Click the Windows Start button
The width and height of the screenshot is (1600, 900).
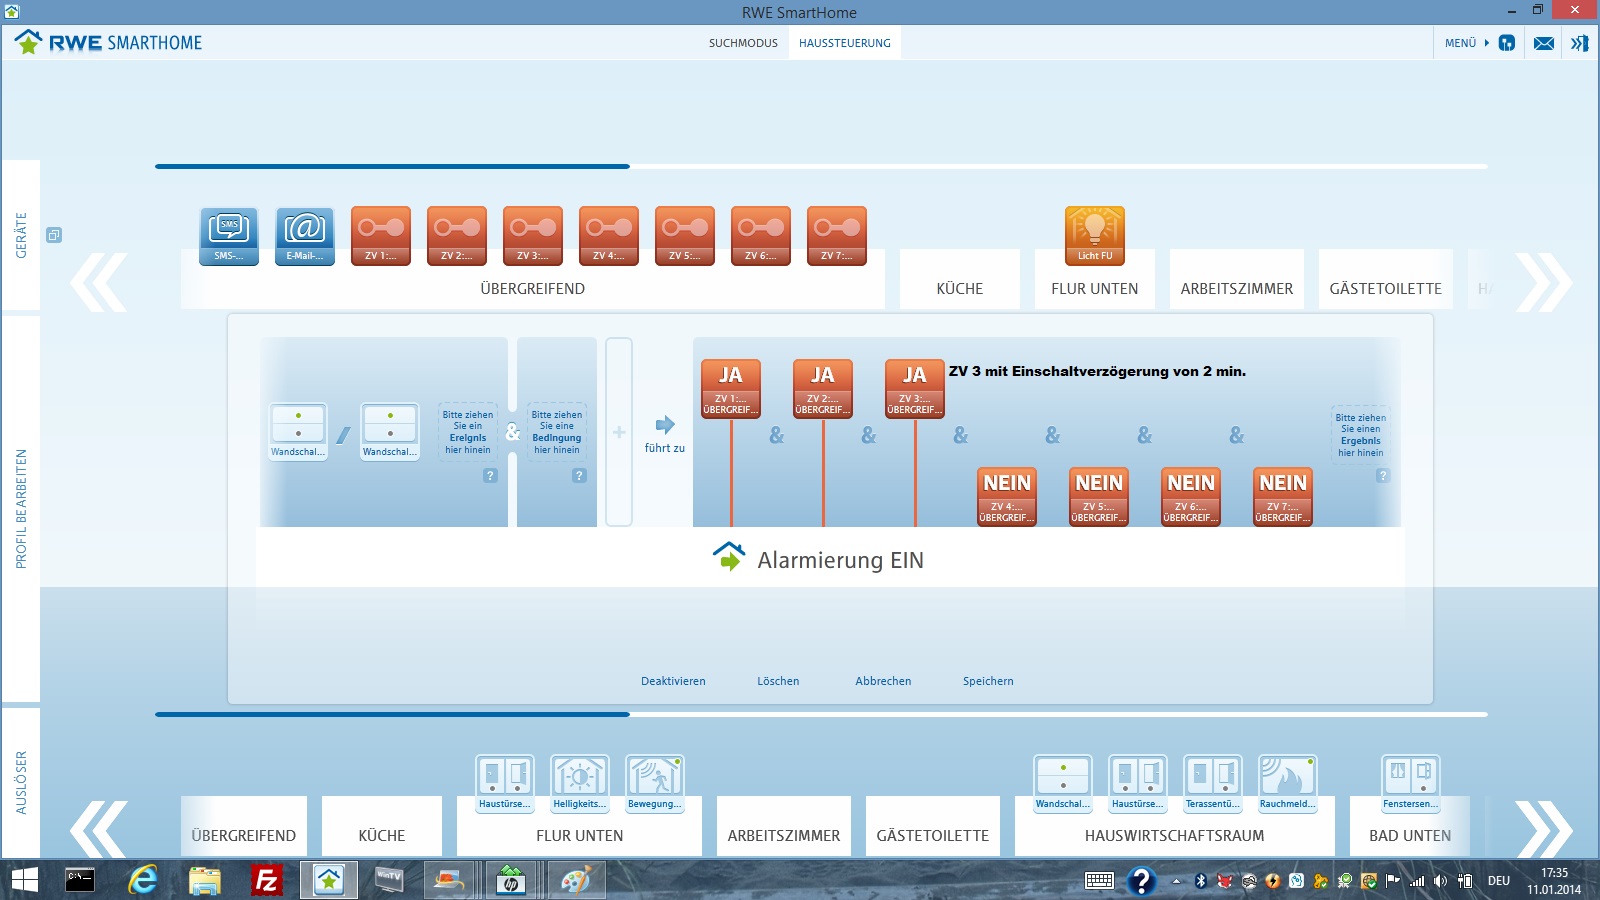[x=24, y=880]
